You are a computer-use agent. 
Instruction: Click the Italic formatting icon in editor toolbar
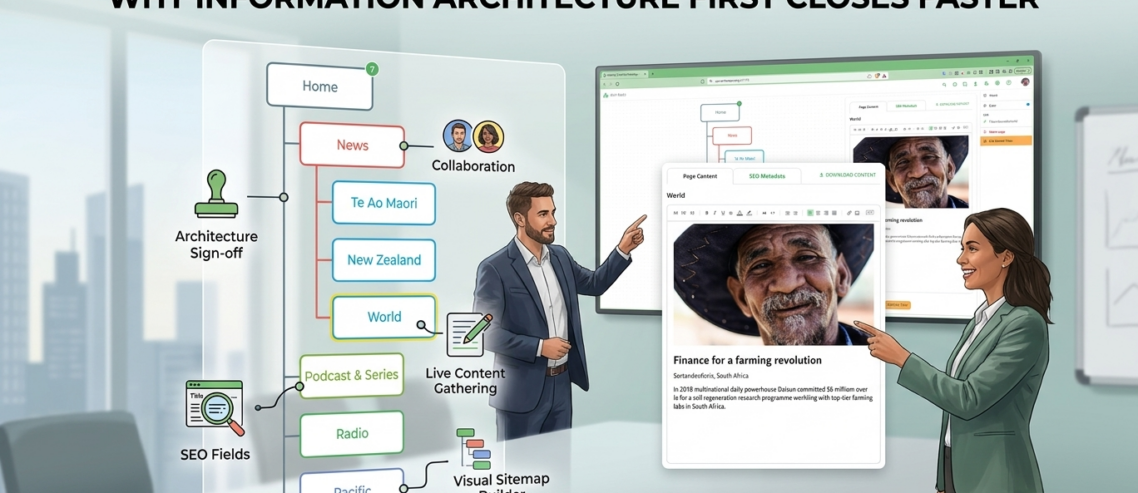click(x=714, y=213)
